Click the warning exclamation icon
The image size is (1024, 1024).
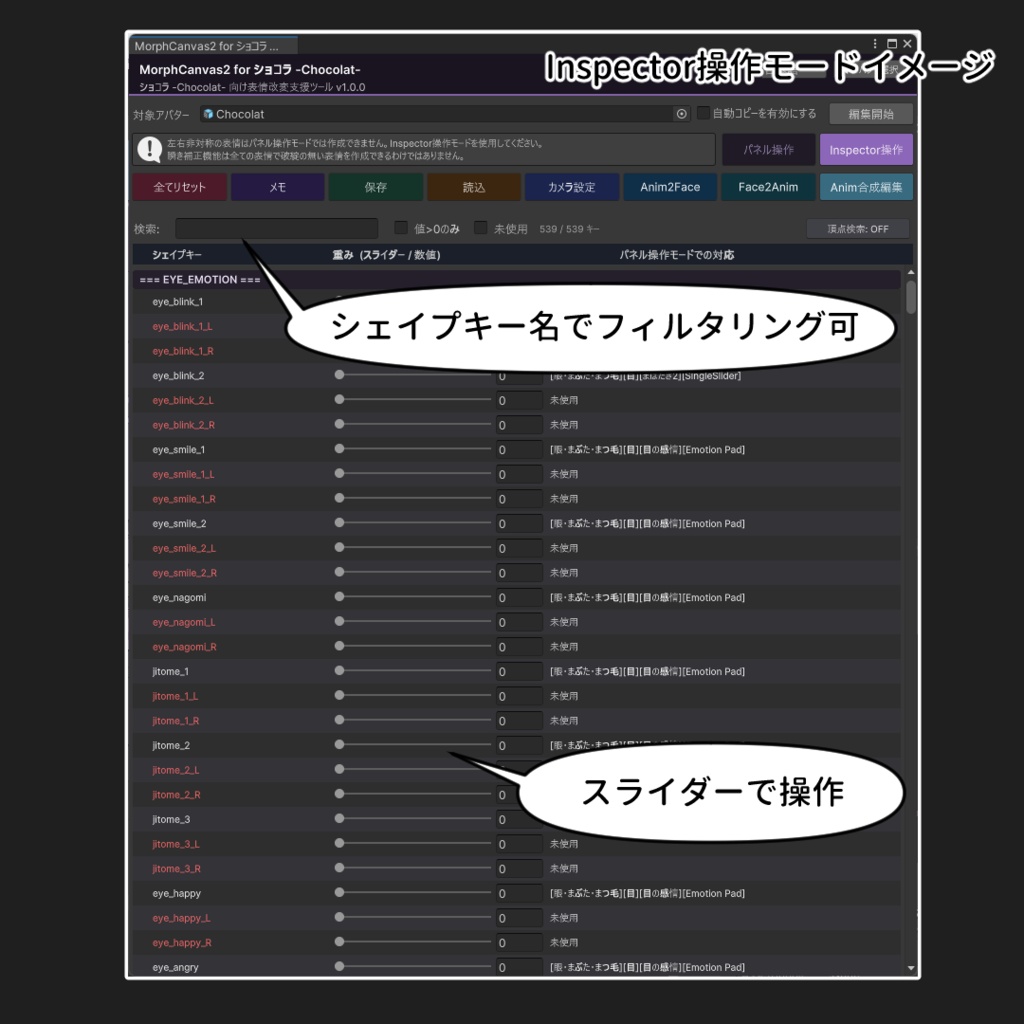pyautogui.click(x=150, y=149)
